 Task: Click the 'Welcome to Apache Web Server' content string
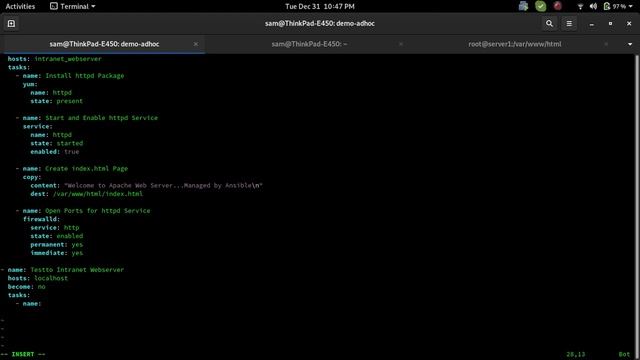(163, 186)
